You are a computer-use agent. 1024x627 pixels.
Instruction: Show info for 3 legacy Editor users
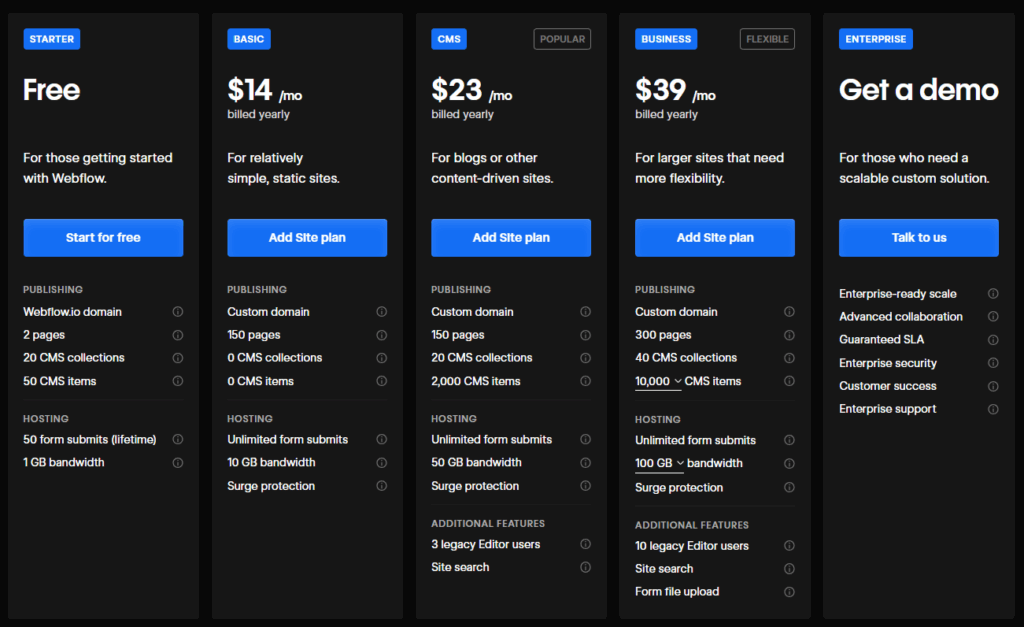tap(585, 544)
